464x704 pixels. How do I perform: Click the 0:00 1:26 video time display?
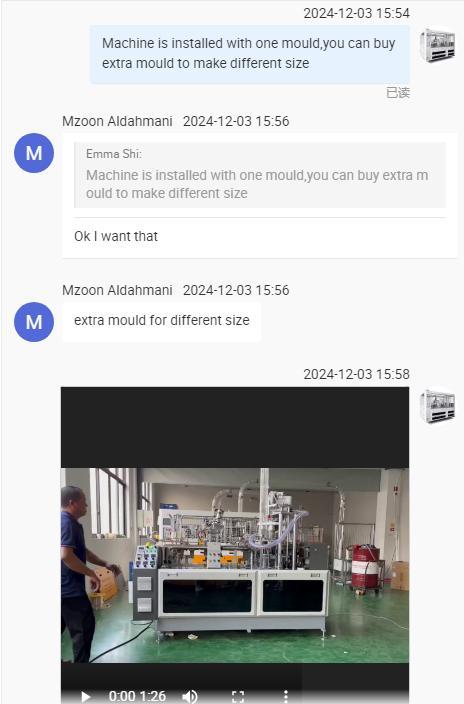pyautogui.click(x=137, y=696)
